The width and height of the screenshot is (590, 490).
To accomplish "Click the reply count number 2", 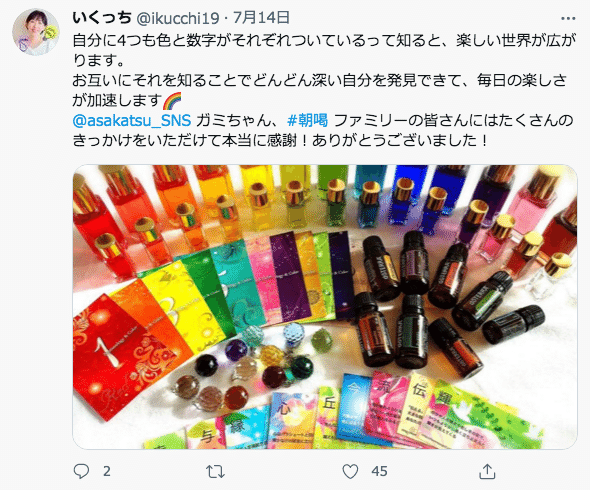I will 106,471.
